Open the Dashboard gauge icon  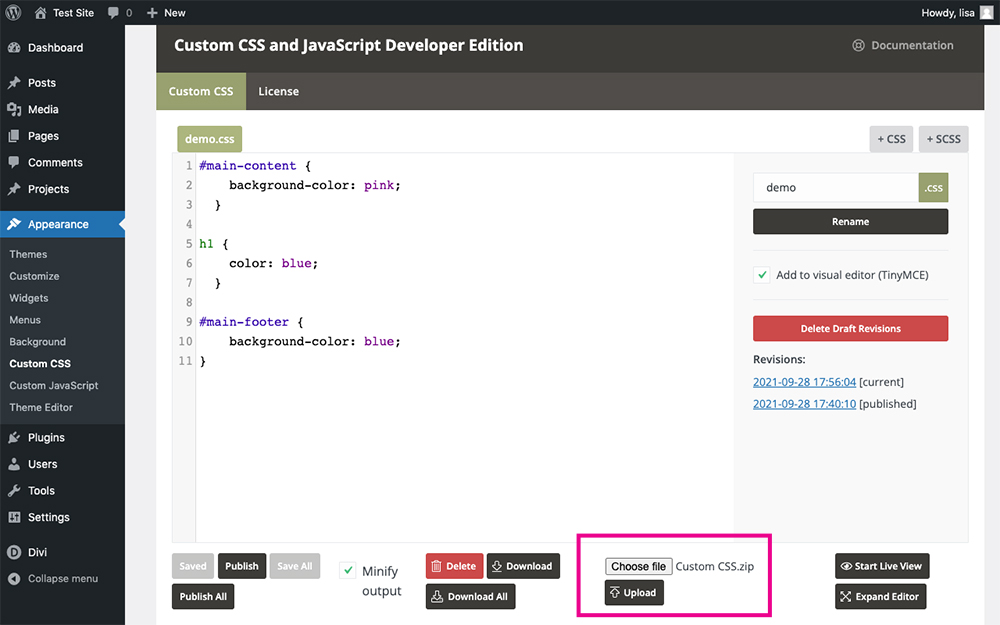[14, 48]
